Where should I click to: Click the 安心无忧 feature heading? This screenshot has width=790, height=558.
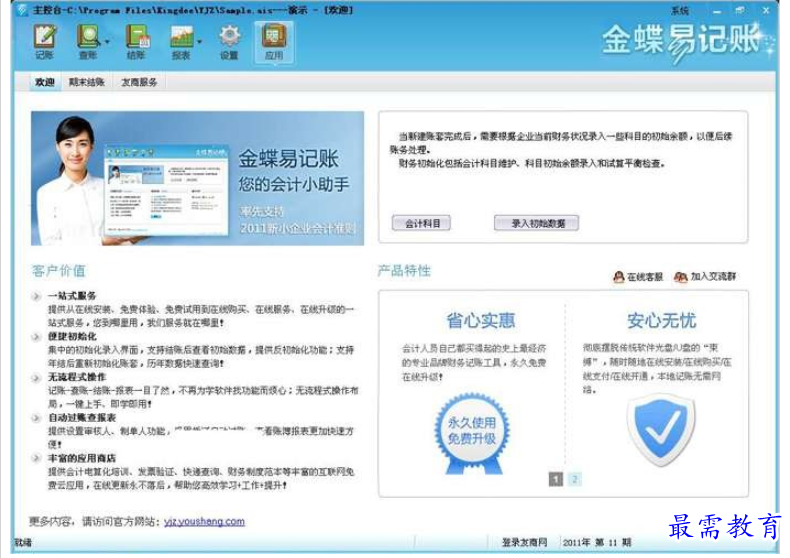pyautogui.click(x=661, y=320)
